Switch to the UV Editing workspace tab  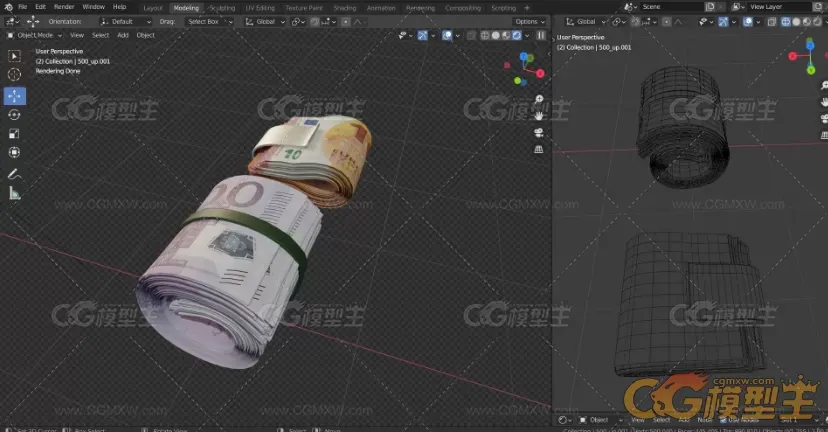point(260,8)
